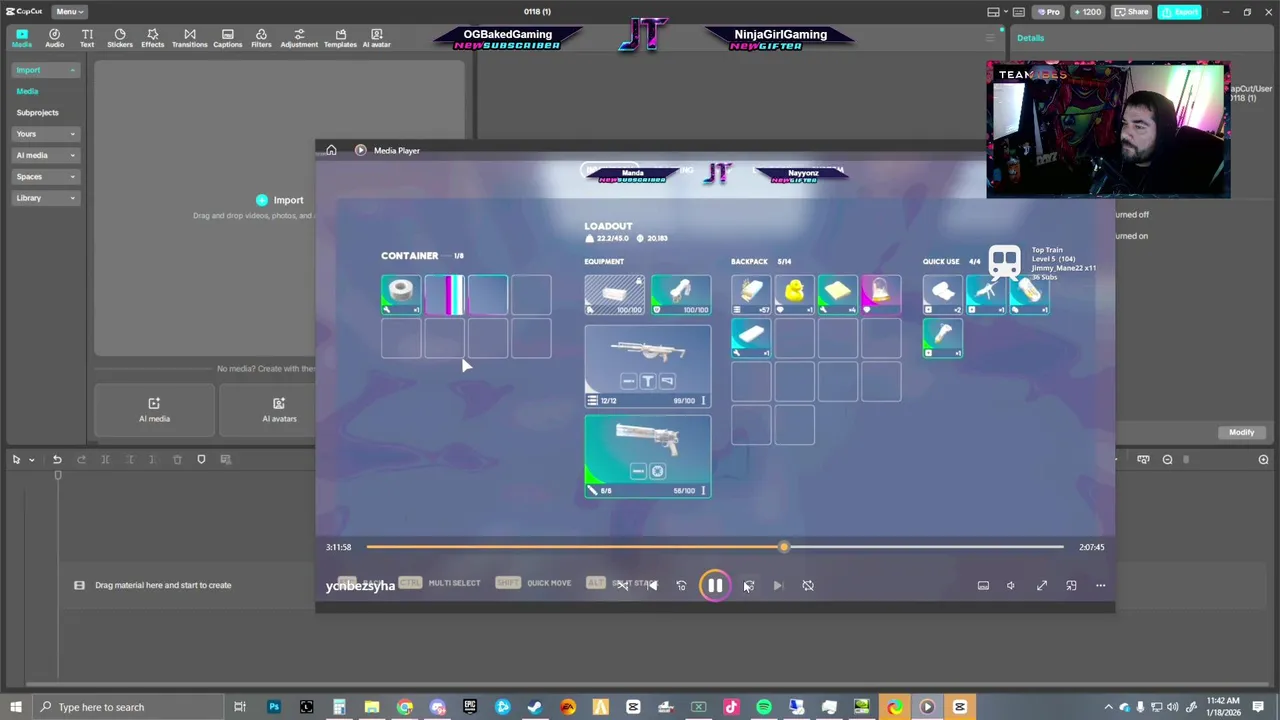
Task: Open the Effects panel
Action: coord(152,38)
